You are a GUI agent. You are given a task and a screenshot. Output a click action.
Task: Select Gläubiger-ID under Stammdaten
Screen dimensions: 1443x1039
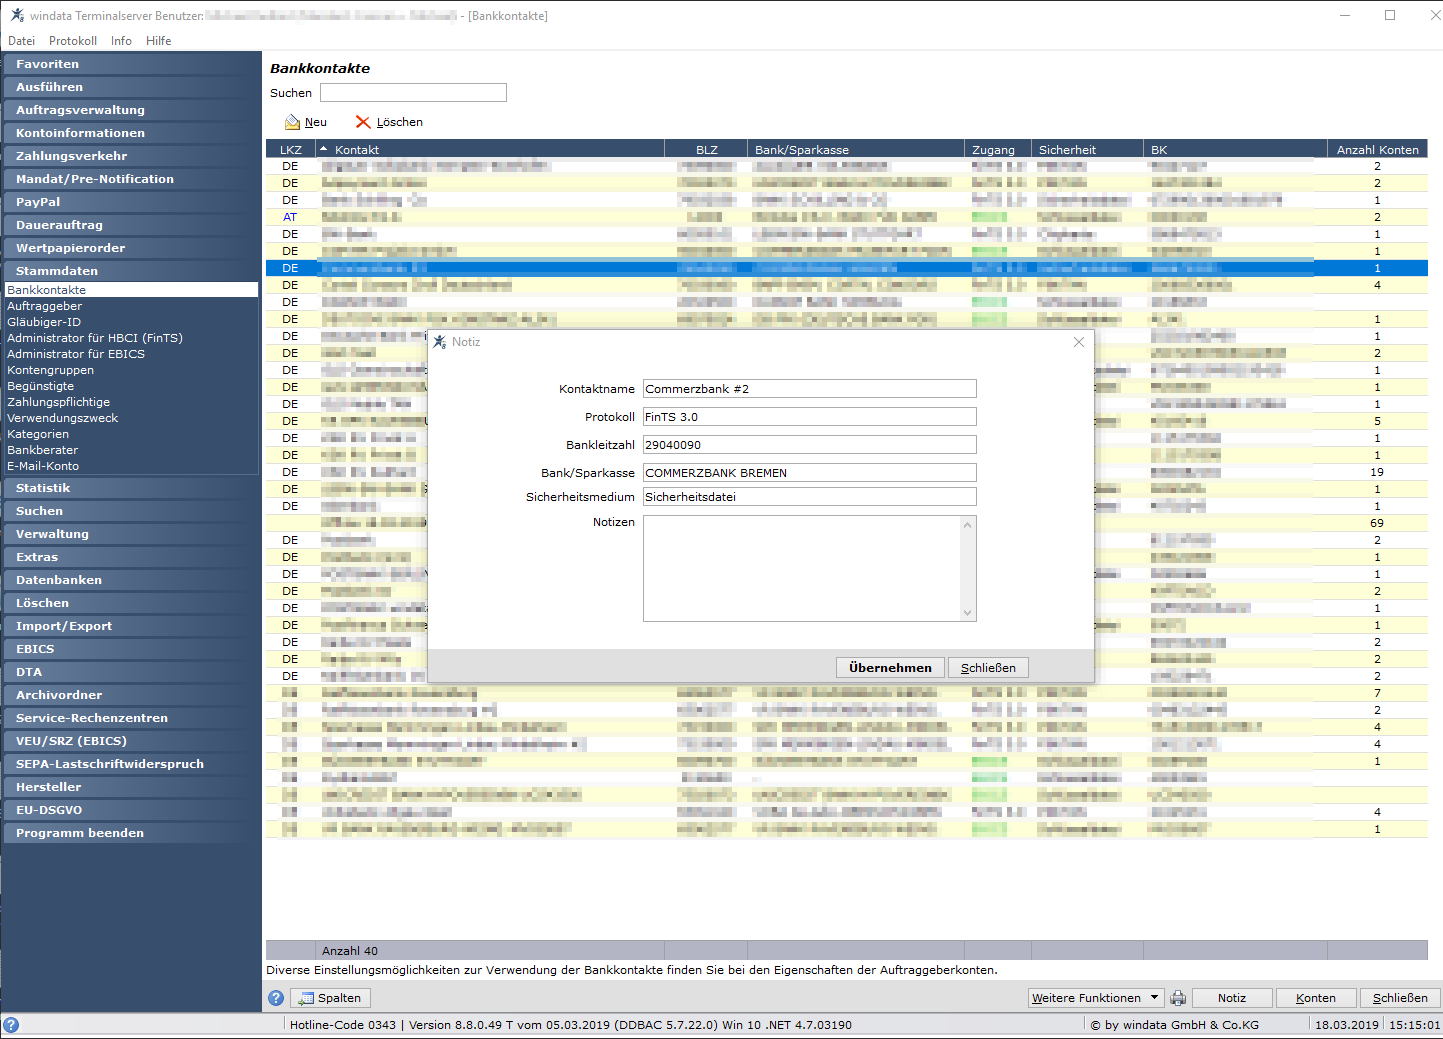coord(44,322)
